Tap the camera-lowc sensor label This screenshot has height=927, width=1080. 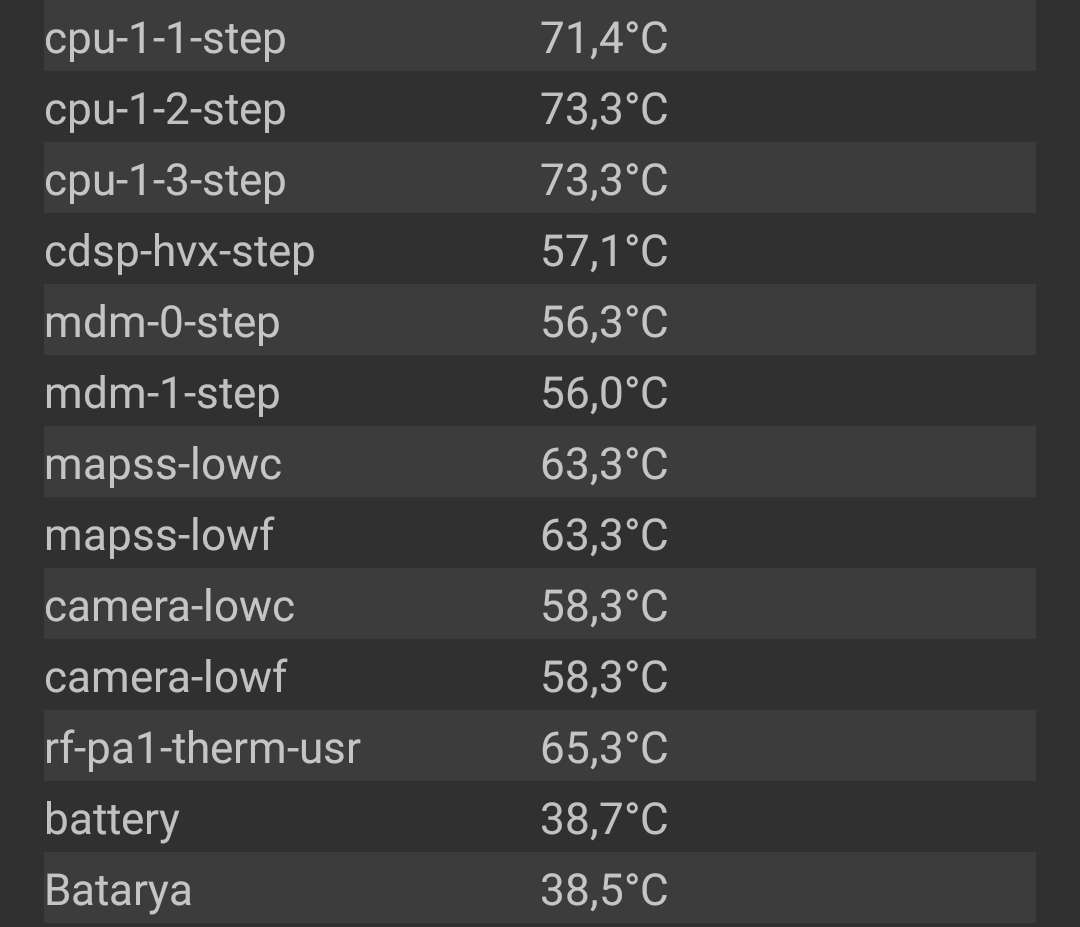coord(170,607)
